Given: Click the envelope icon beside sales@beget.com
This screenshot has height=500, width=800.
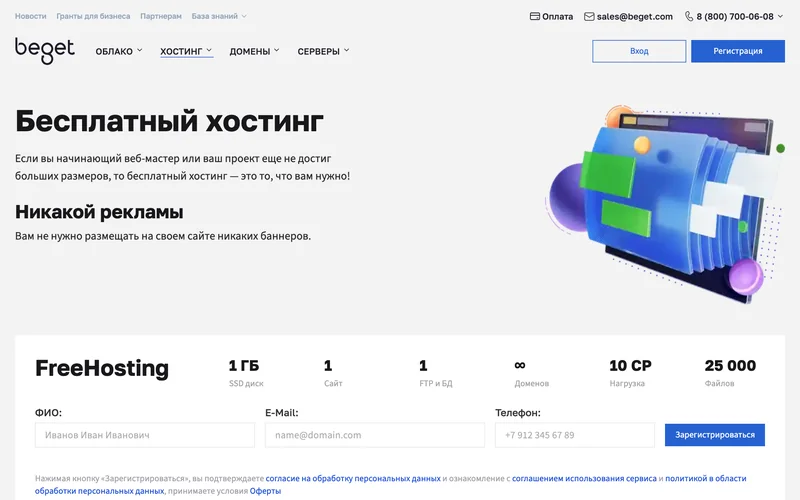Looking at the screenshot, I should 589,16.
